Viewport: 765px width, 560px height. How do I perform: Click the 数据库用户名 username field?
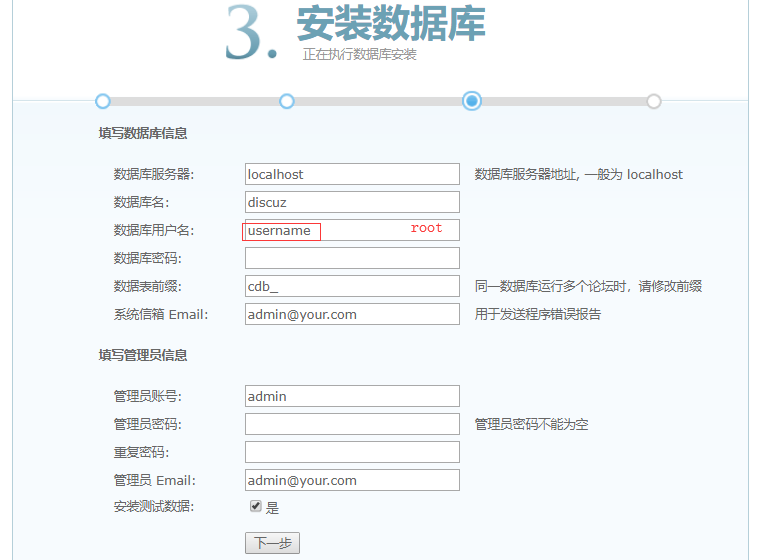352,230
